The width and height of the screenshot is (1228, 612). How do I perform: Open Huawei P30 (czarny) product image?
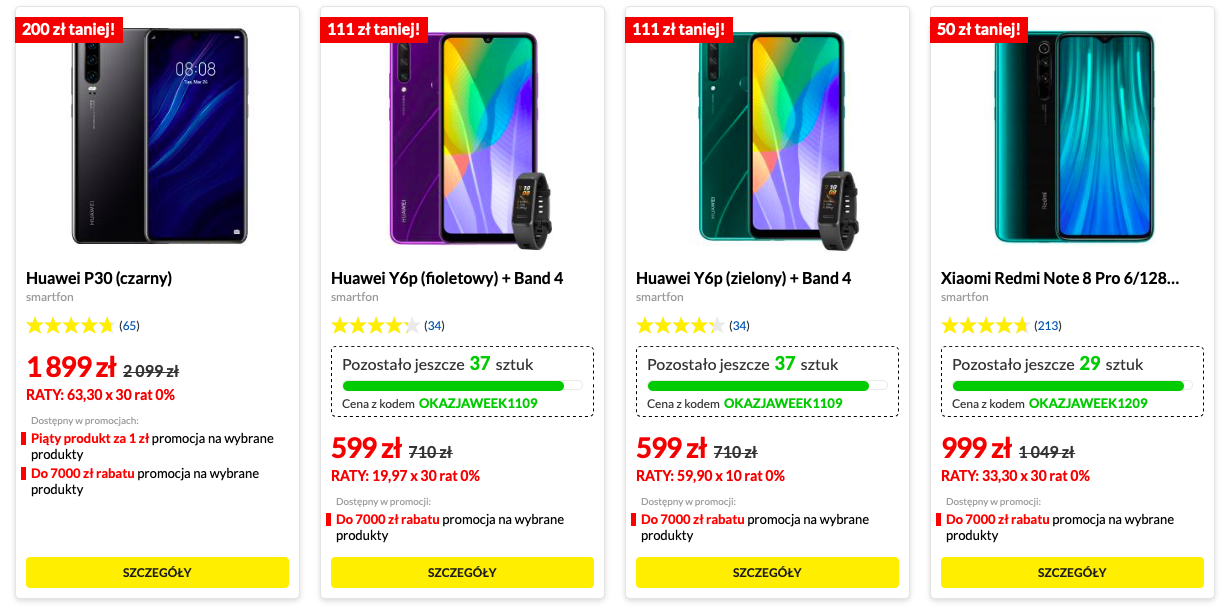pos(159,135)
